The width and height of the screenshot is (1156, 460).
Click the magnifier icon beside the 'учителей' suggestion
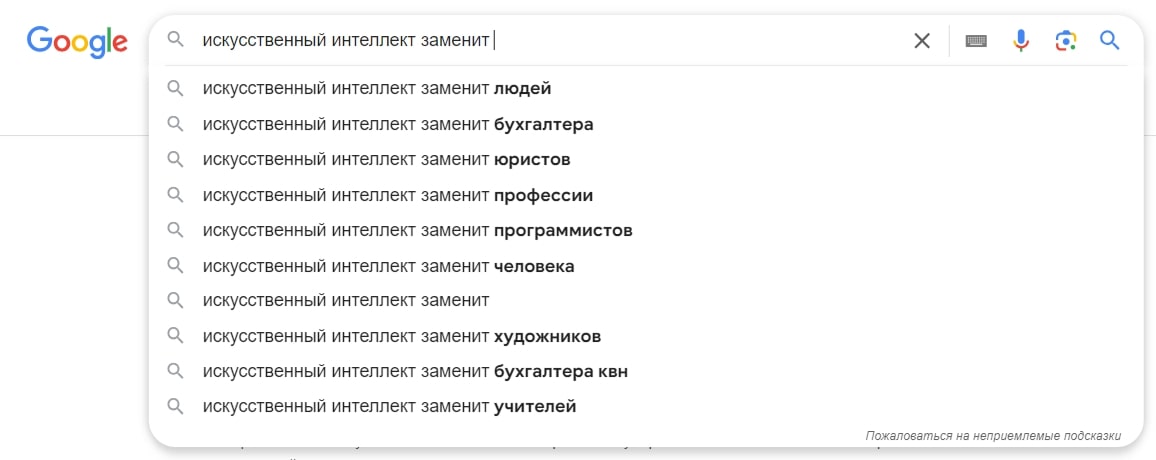click(x=175, y=406)
